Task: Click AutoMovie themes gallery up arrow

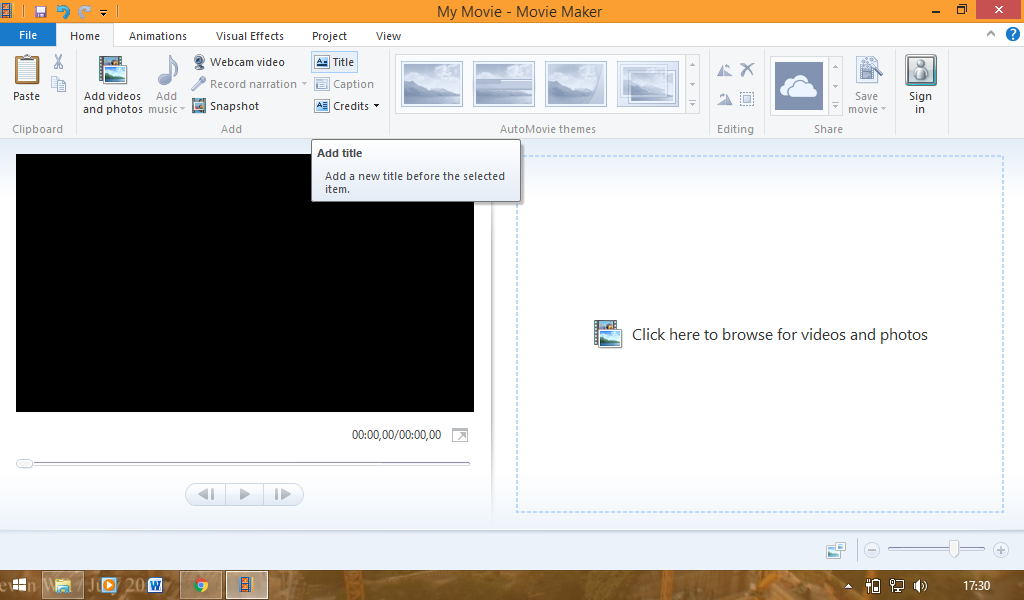Action: click(693, 65)
